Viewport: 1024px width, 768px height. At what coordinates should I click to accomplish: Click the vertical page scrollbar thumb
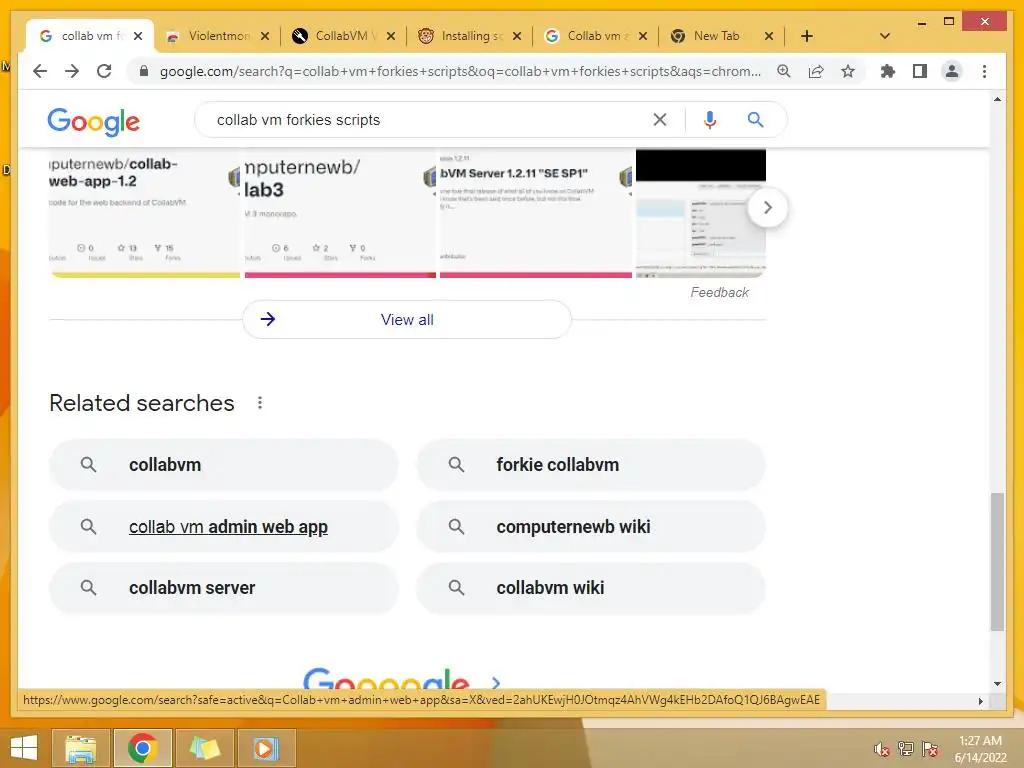point(997,562)
